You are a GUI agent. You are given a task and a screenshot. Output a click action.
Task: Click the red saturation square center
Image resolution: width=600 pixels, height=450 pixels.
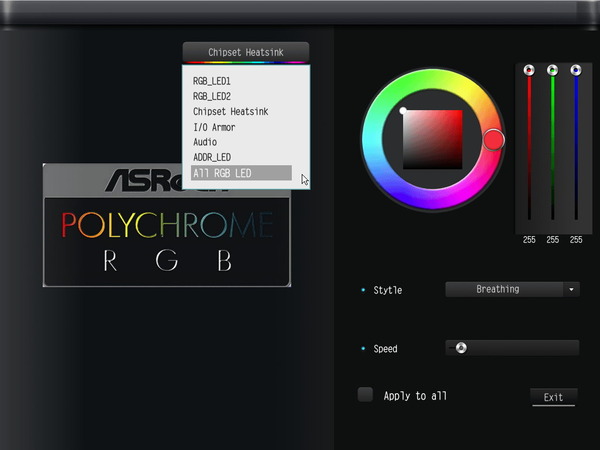pos(433,140)
